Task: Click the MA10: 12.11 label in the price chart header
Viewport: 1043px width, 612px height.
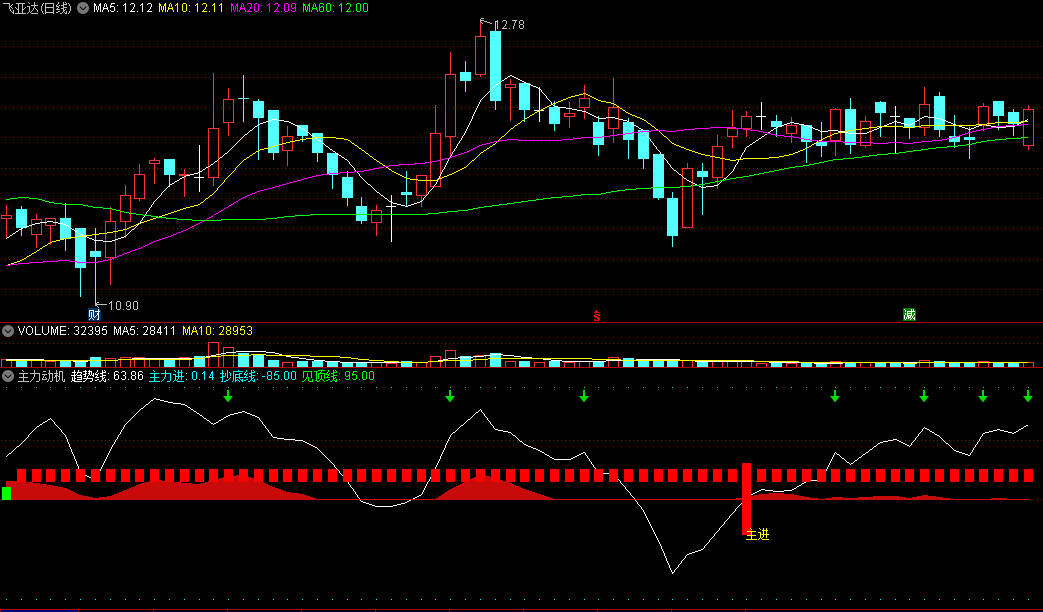Action: (192, 9)
